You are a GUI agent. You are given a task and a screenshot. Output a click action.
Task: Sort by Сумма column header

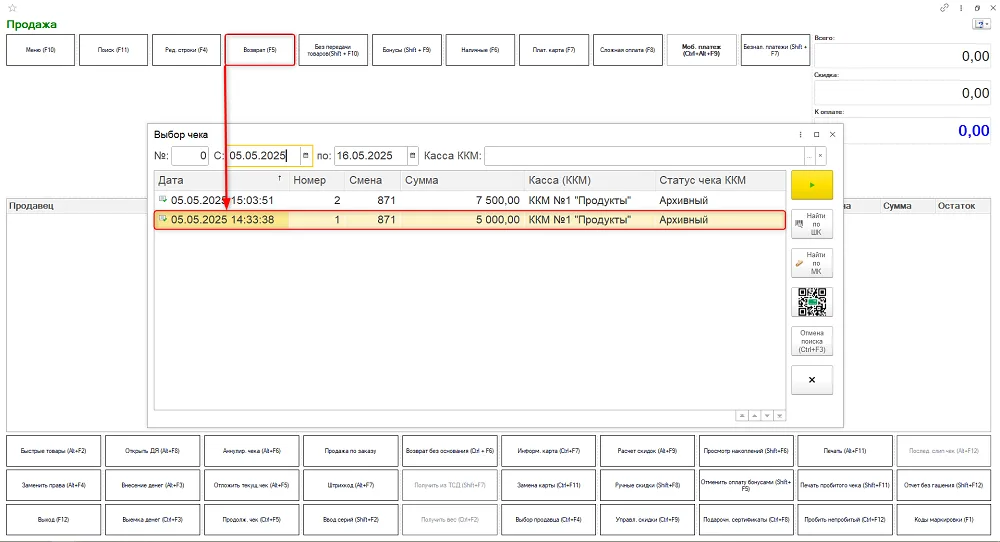(462, 180)
